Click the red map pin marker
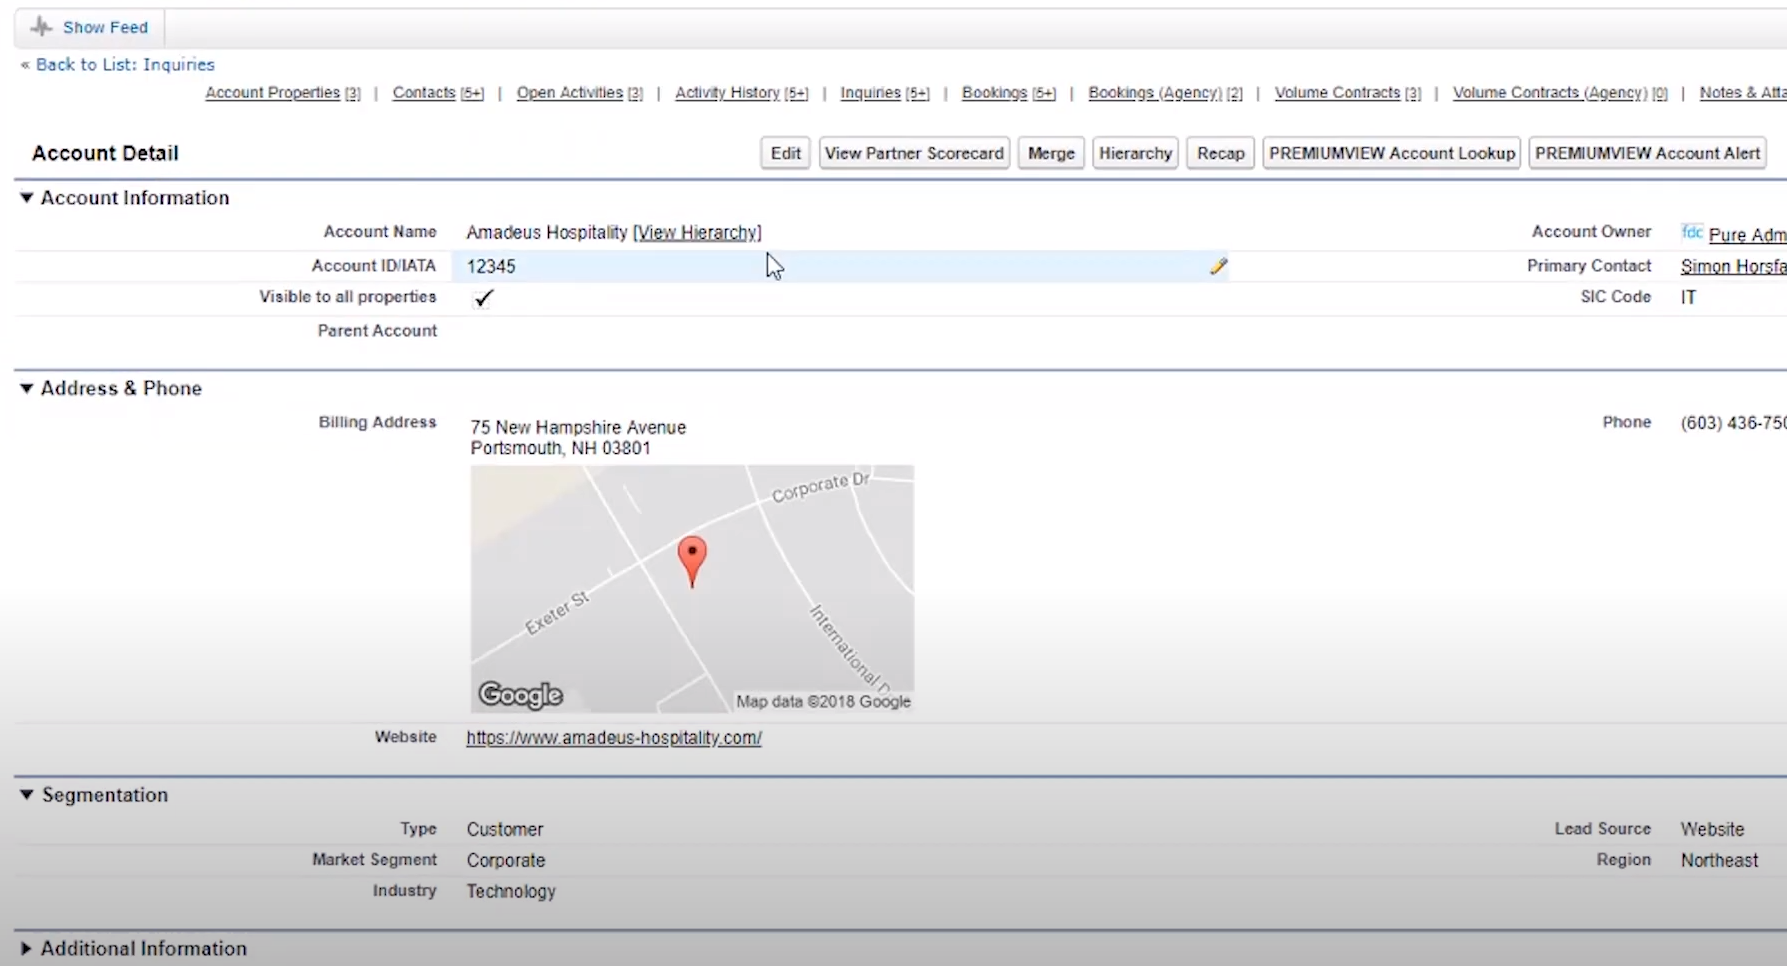The width and height of the screenshot is (1787, 966). [692, 561]
